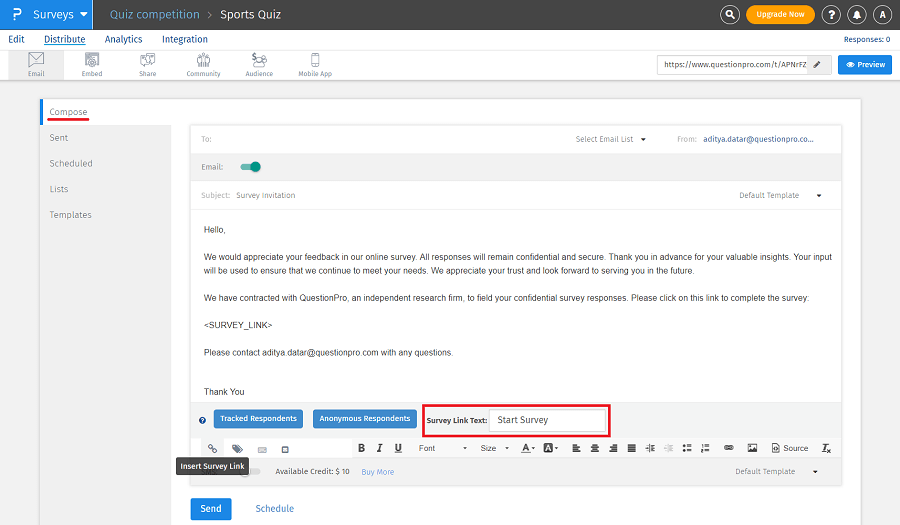Viewport: 900px width, 525px height.
Task: Click the Responses: 0 counter
Action: coord(867,40)
